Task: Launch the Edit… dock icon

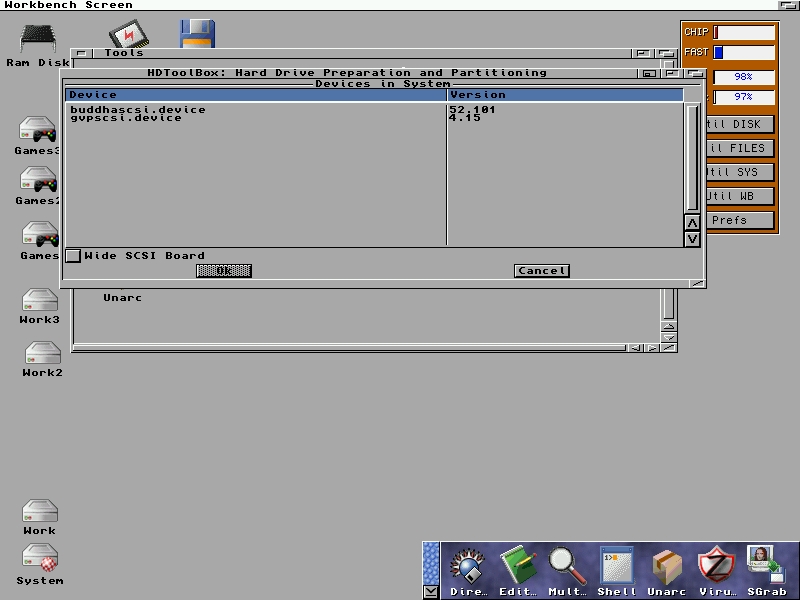Action: pos(518,571)
